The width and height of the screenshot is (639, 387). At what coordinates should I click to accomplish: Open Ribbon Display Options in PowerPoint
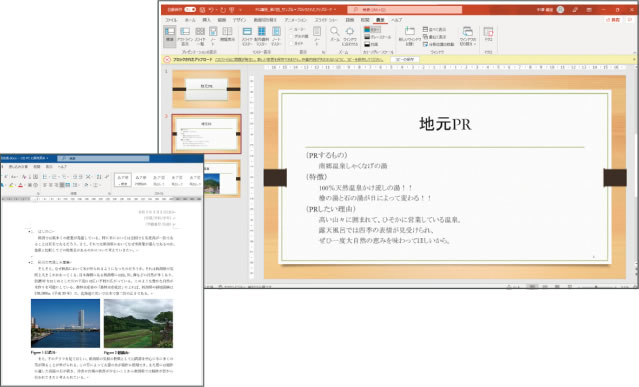coord(589,9)
